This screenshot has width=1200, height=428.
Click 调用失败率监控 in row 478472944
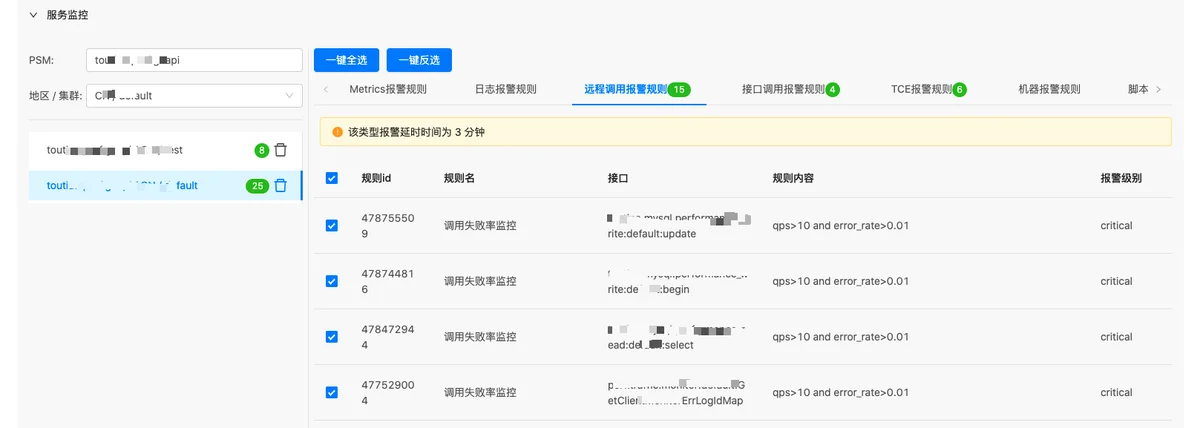coord(480,337)
